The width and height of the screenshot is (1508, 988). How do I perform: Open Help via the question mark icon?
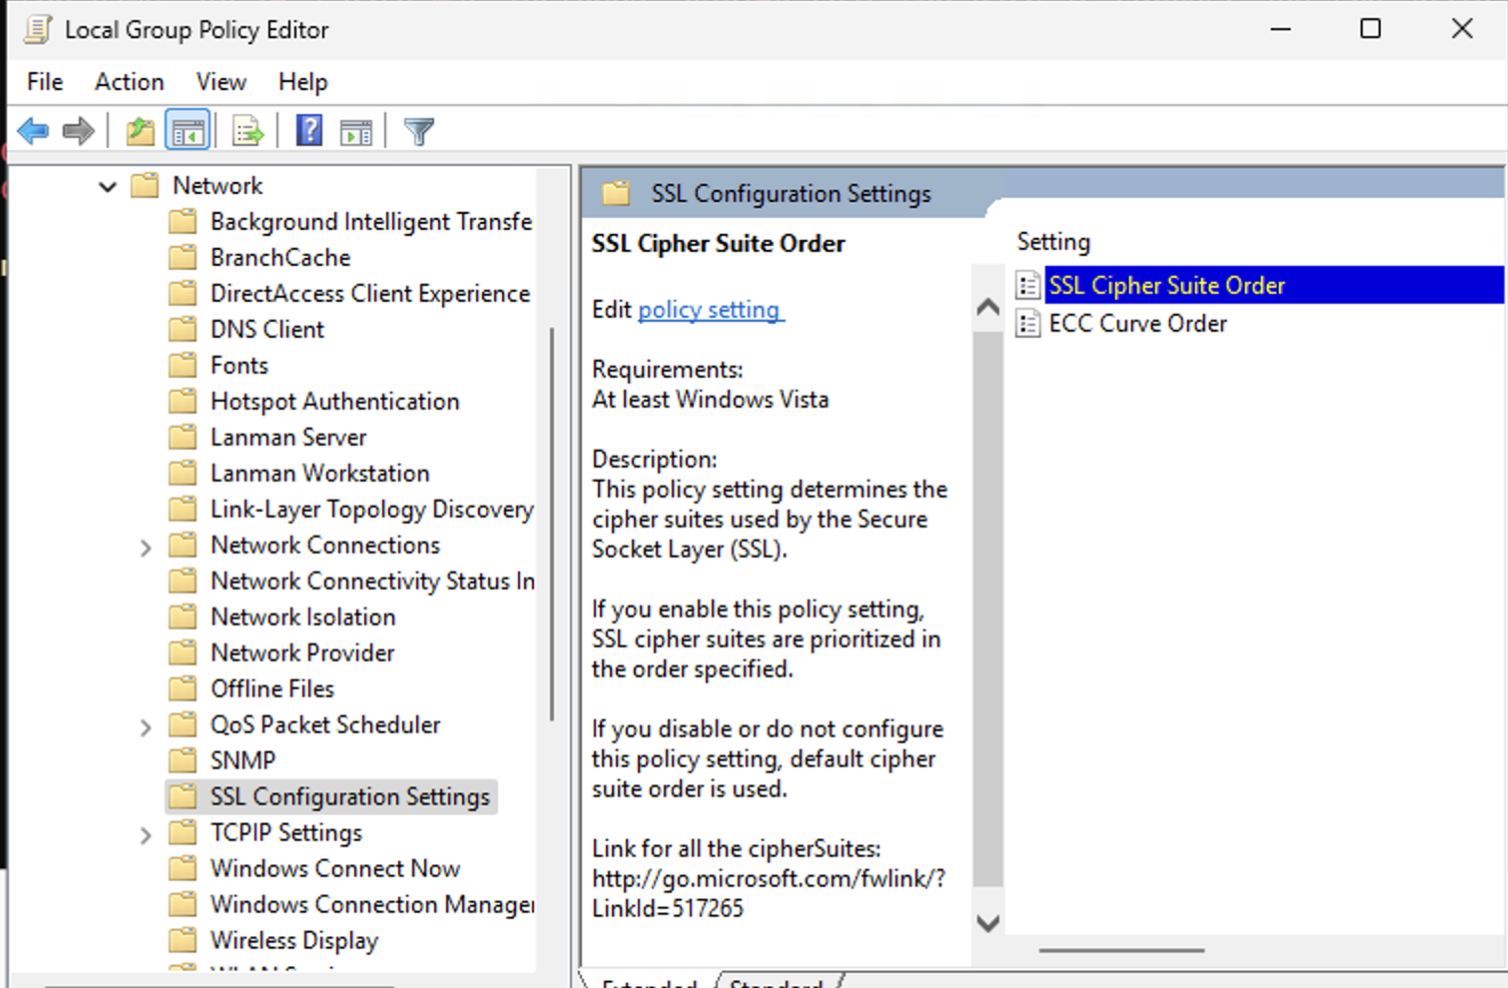click(x=309, y=131)
